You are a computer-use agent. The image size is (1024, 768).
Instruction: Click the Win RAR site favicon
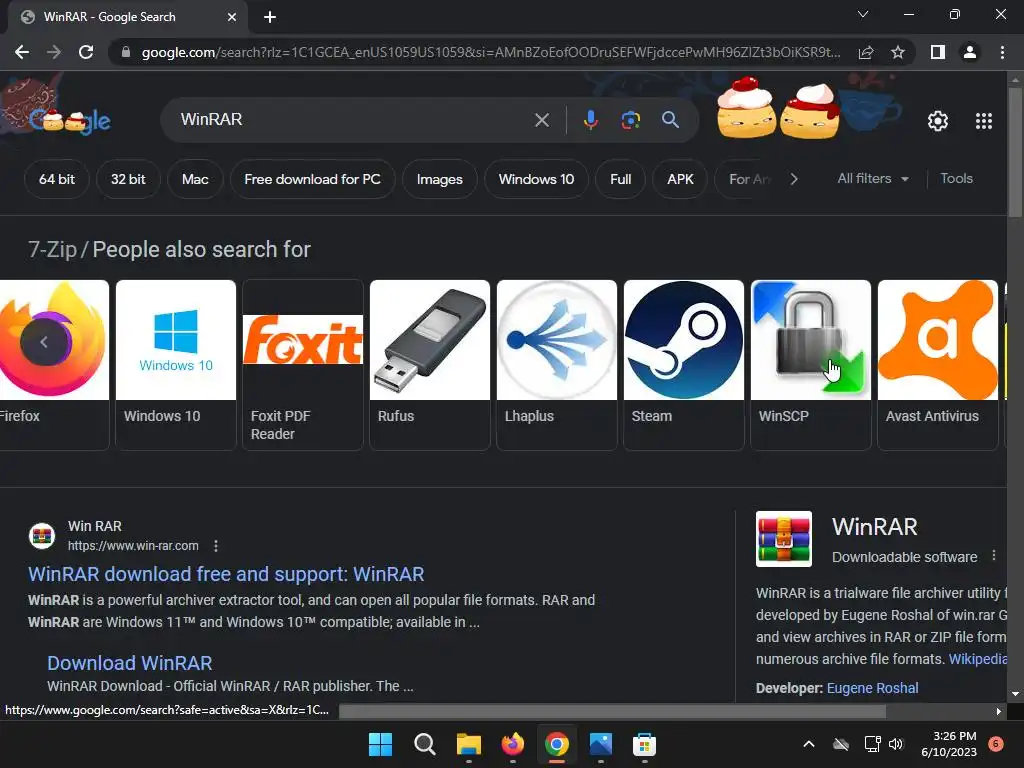(x=42, y=536)
